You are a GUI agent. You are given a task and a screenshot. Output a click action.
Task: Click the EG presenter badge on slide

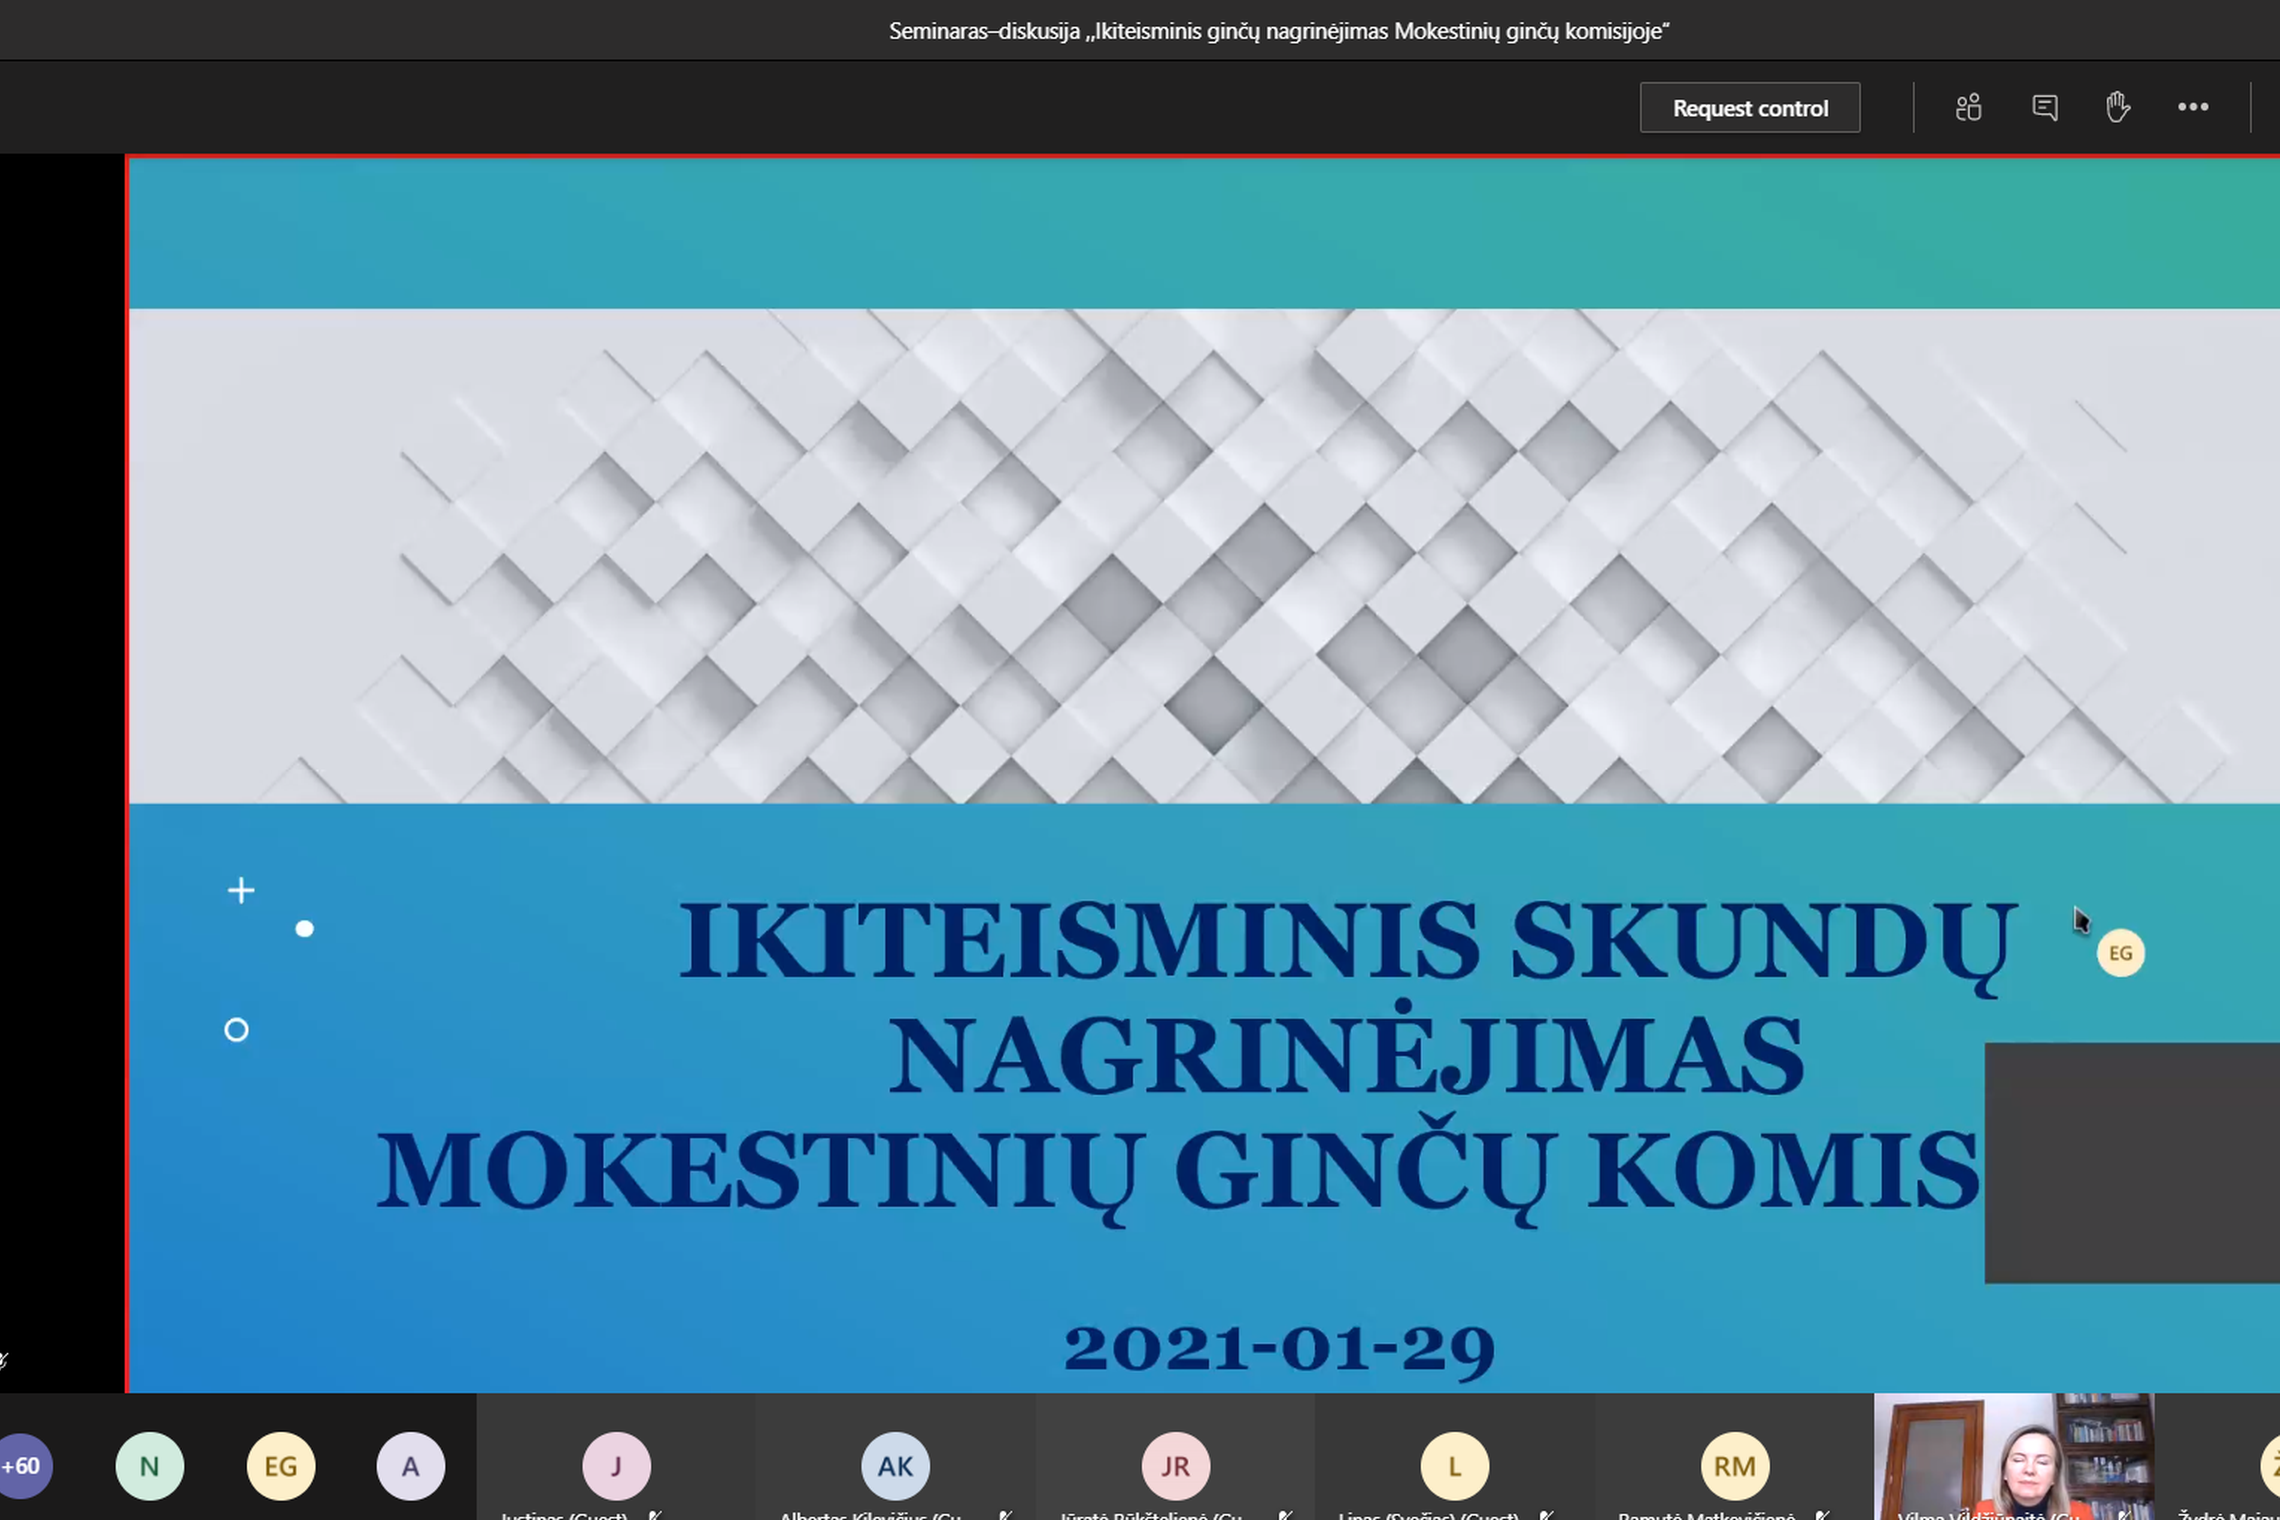[x=2121, y=953]
